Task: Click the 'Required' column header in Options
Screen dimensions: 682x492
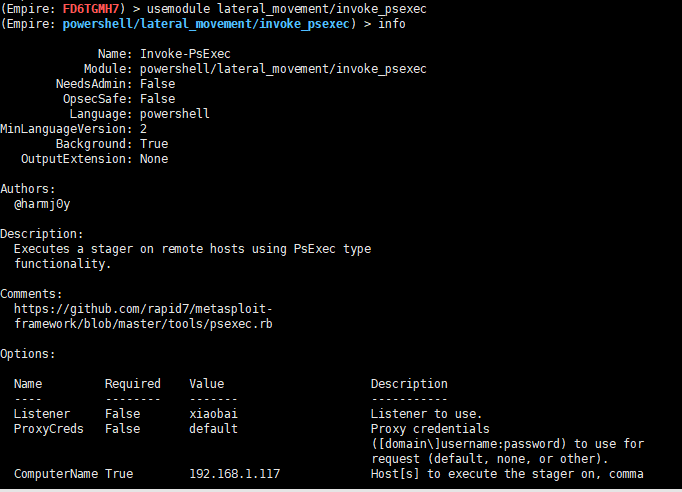Action: click(133, 384)
